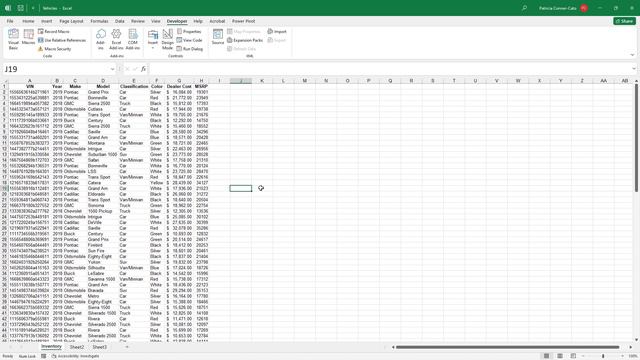Click the horizontal scroll right arrow
Screen dimensions: 640x360
tap(631, 347)
